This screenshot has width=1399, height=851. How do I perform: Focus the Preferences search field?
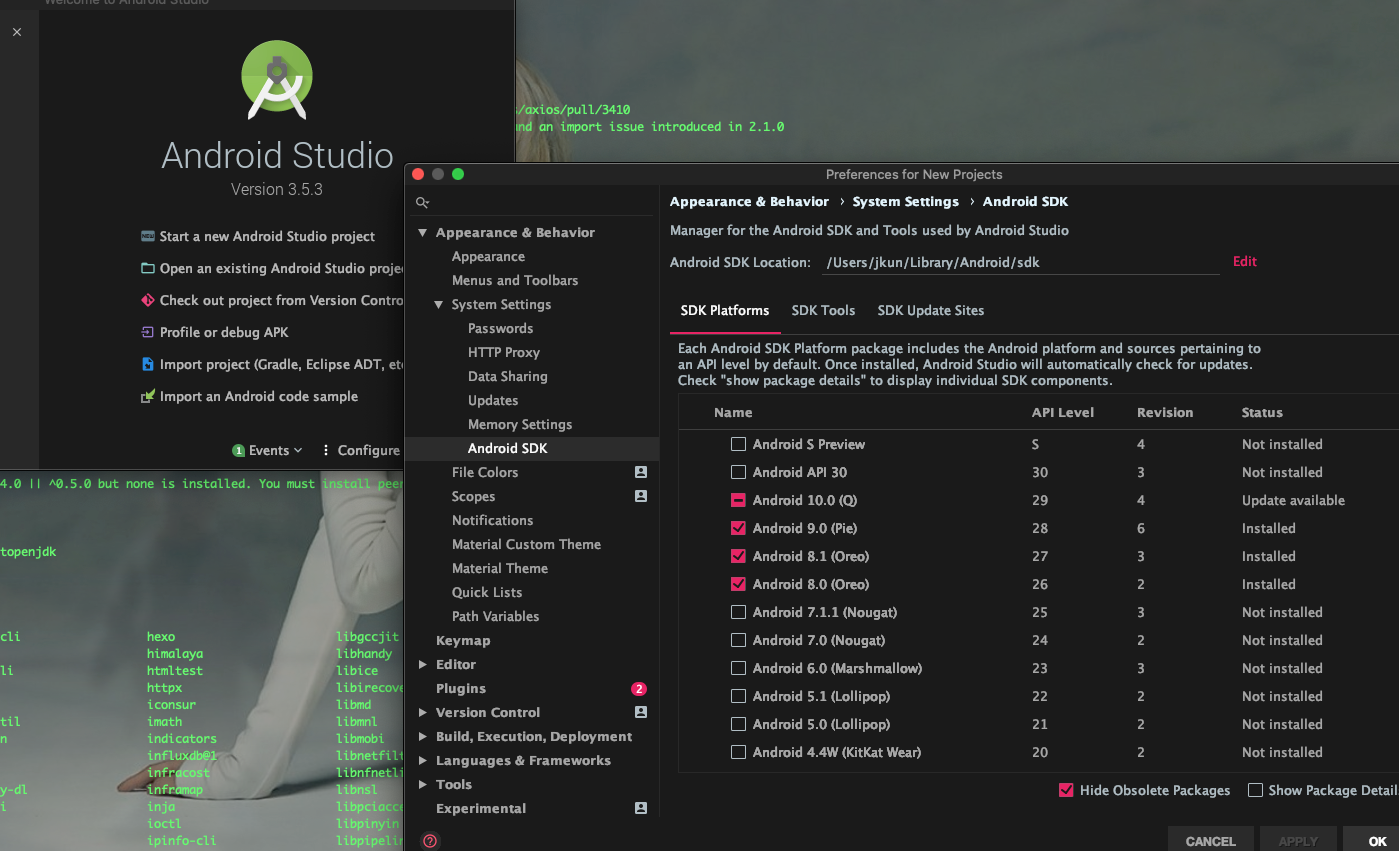533,202
